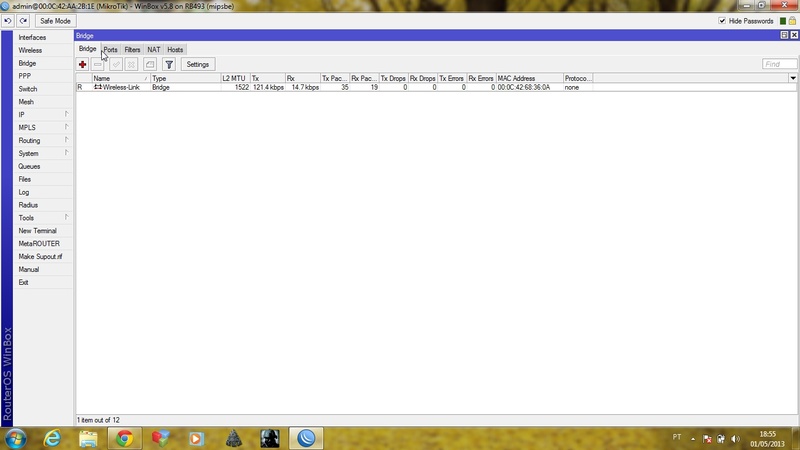
Task: Expand IP submenu
Action: [x=43, y=114]
